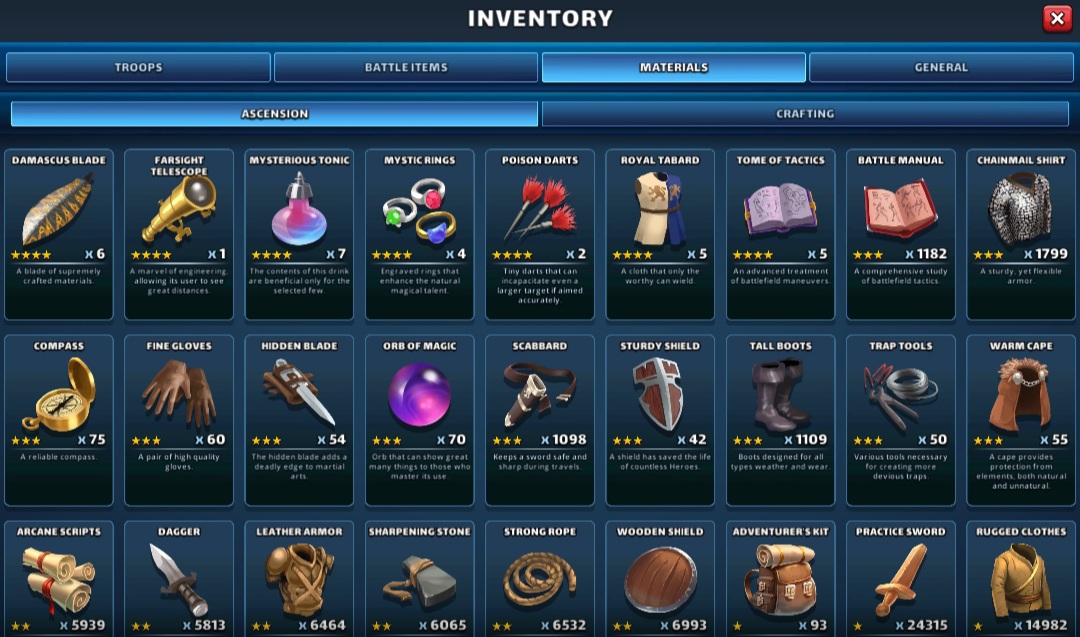Tap the Trap Tools icon

pos(900,394)
